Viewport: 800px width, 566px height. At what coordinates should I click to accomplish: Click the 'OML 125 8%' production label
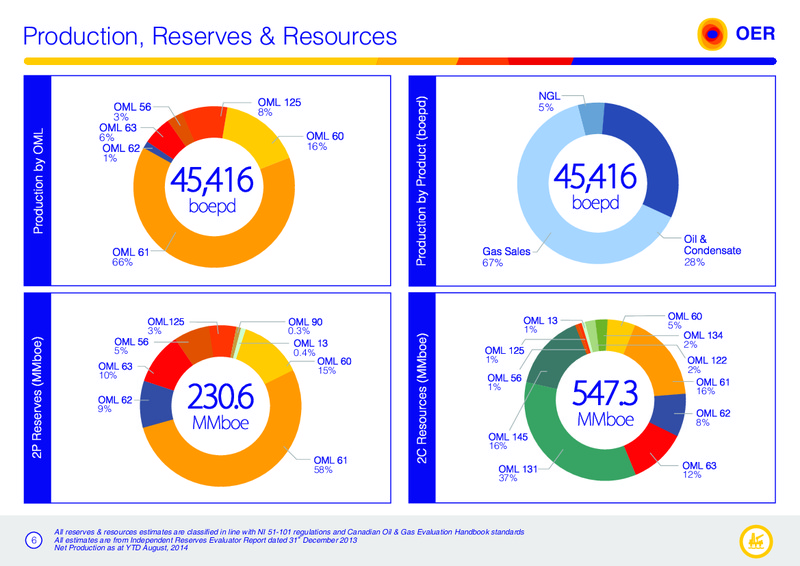click(x=279, y=107)
